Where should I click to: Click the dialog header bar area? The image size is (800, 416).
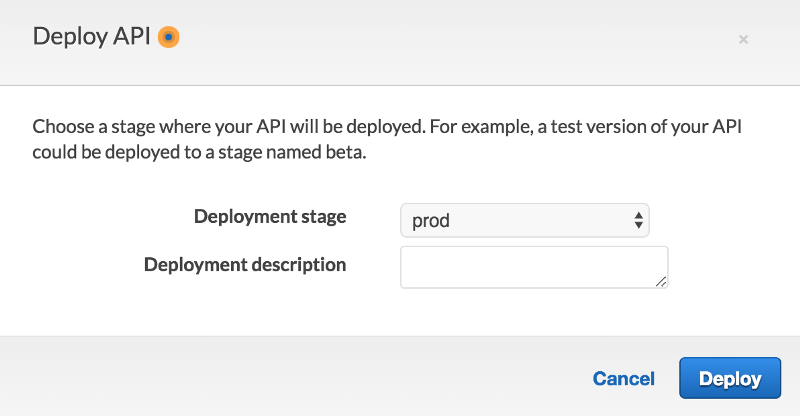(400, 42)
